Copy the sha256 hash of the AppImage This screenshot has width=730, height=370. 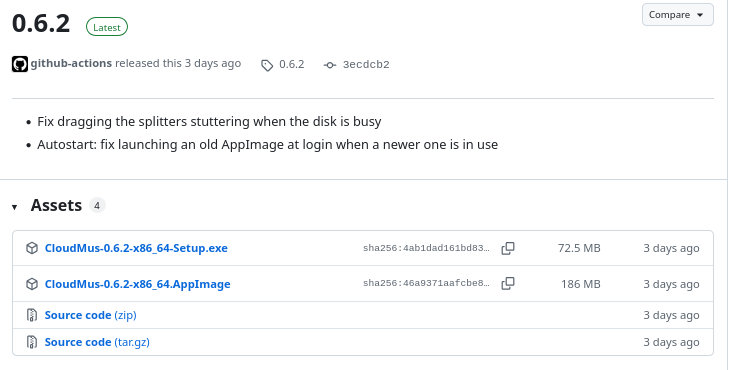508,283
